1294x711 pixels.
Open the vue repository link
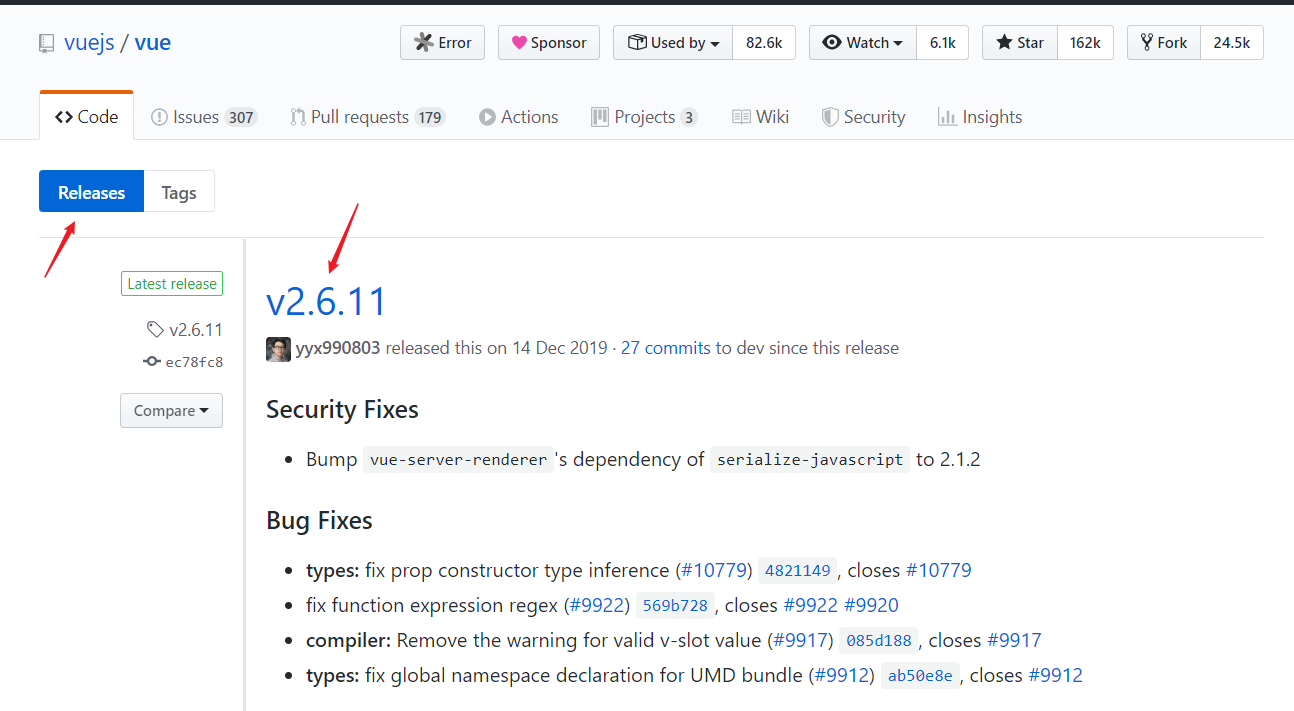[152, 43]
